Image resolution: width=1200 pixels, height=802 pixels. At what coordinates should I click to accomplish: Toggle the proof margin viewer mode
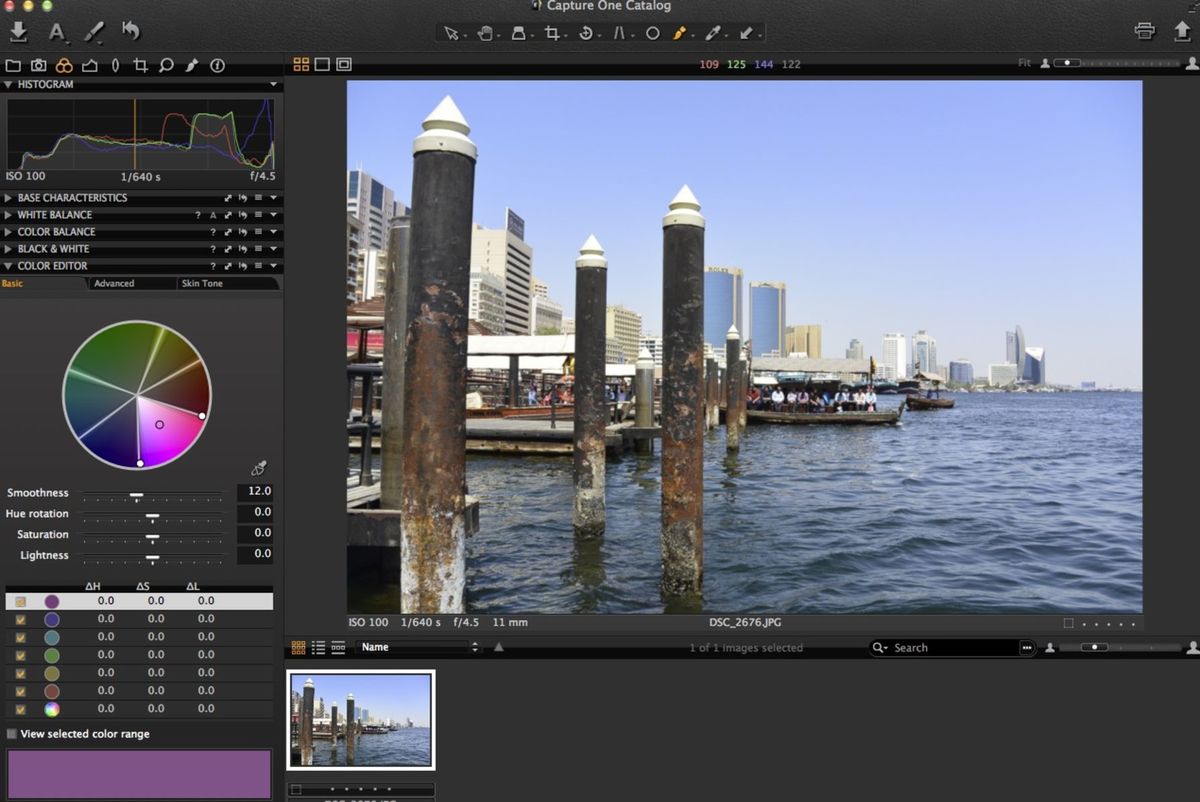pyautogui.click(x=344, y=64)
